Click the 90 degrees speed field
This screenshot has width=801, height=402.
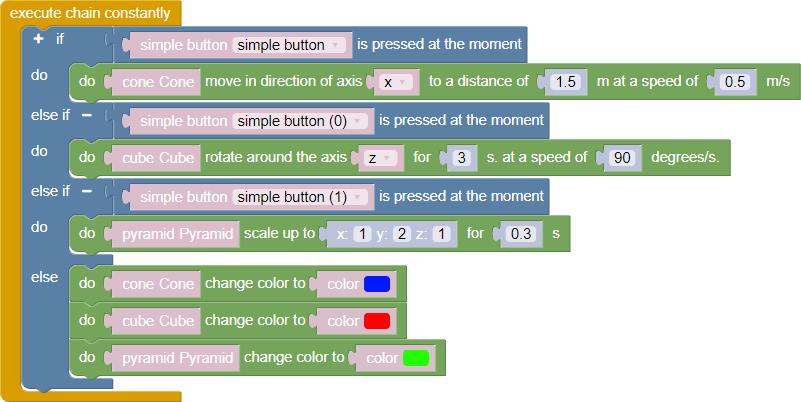[x=623, y=158]
